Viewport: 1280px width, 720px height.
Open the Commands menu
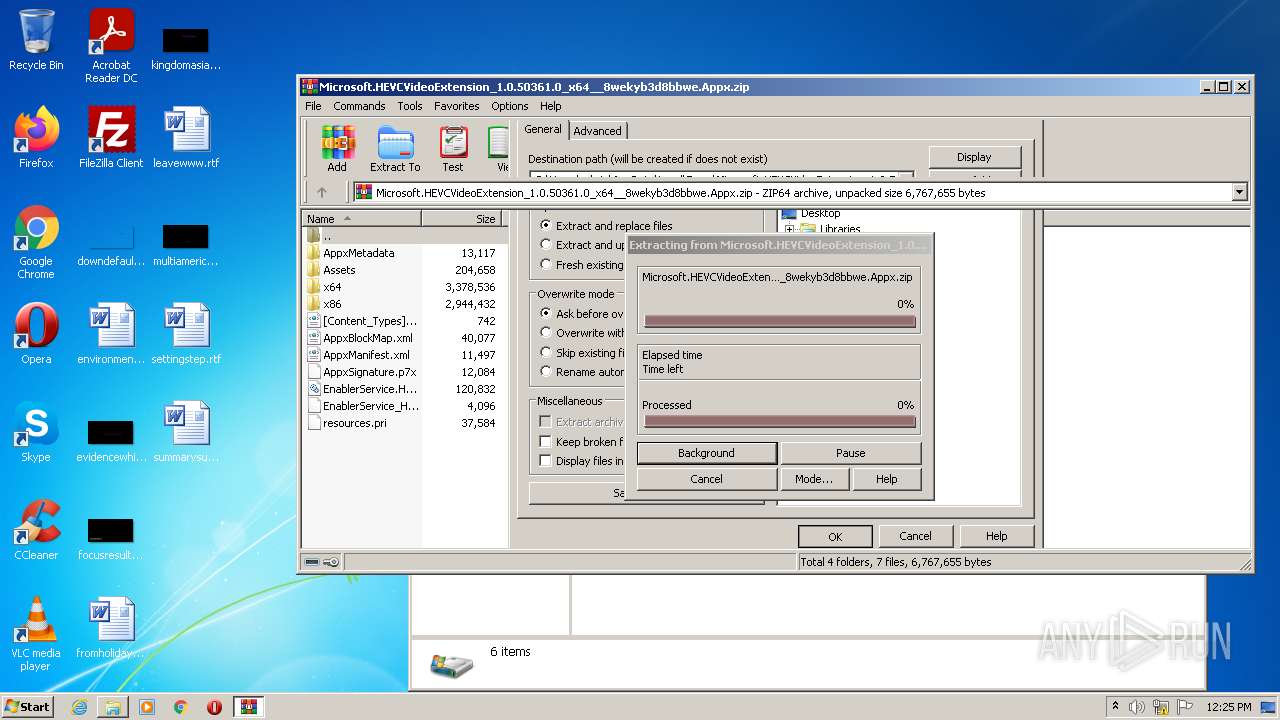(359, 106)
